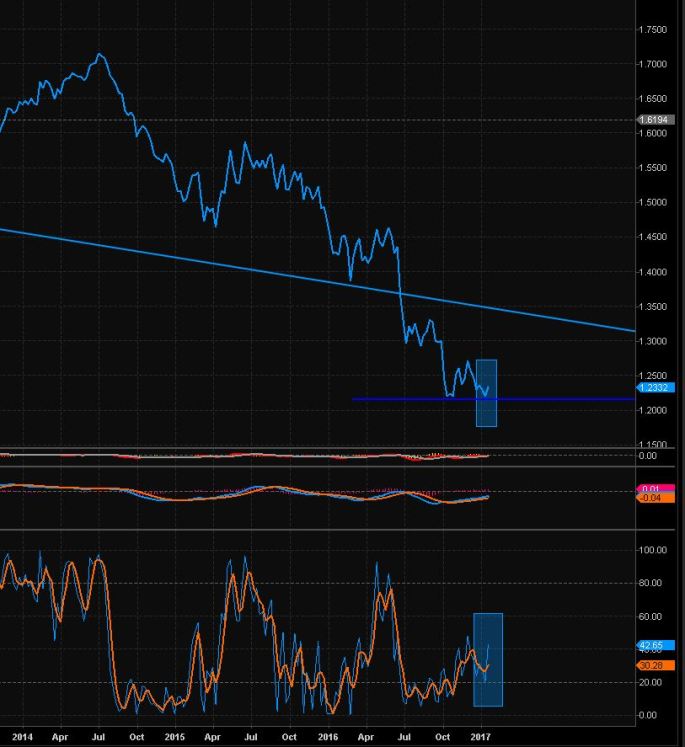
Task: Click the 2016 label on time axis
Action: pyautogui.click(x=327, y=736)
